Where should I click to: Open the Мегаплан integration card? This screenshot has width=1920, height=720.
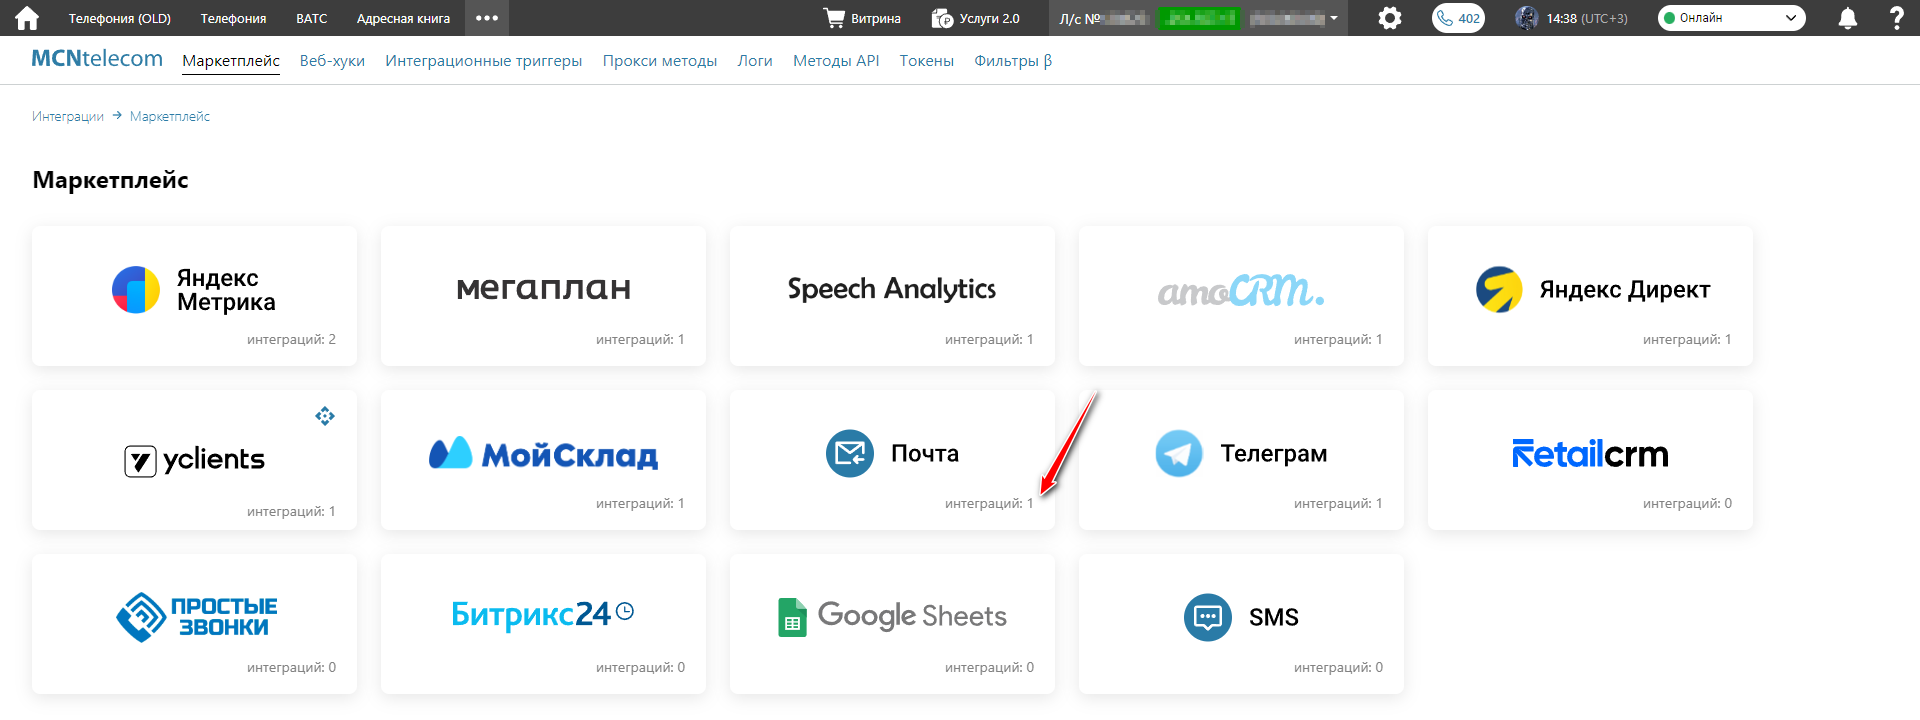point(543,296)
